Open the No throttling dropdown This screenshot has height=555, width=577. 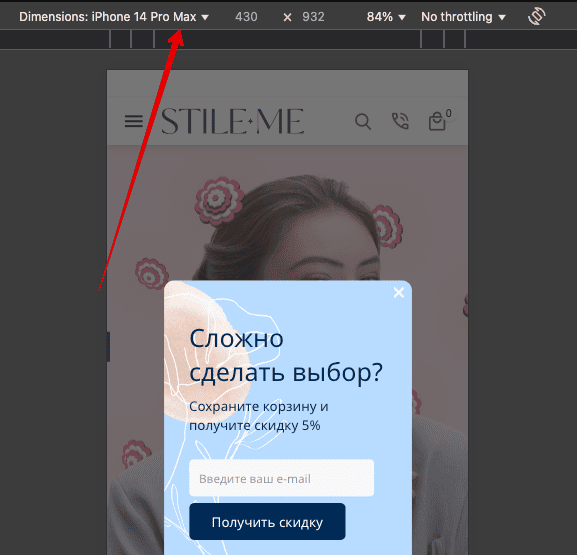coord(463,17)
